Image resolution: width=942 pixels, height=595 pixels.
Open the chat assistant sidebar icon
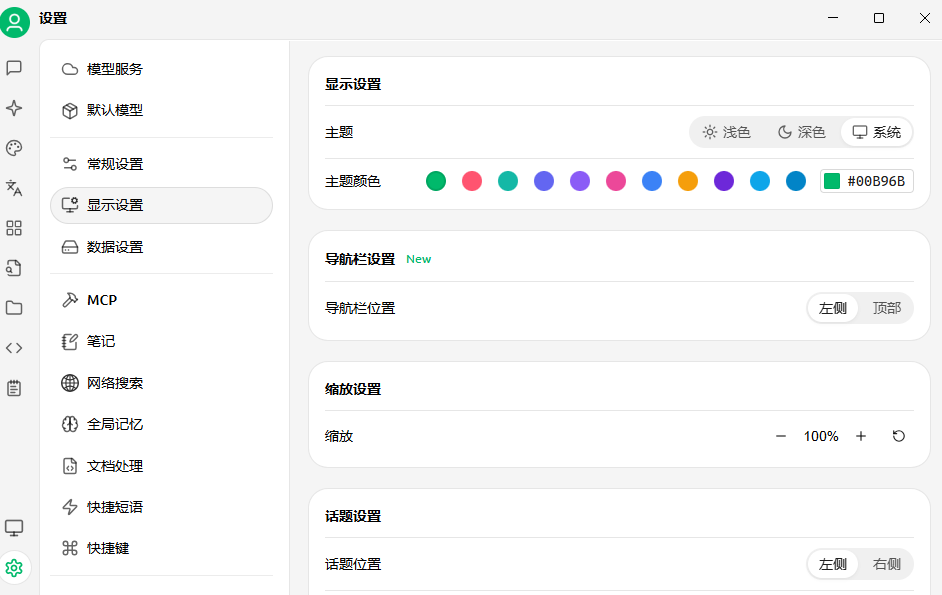[x=14, y=68]
